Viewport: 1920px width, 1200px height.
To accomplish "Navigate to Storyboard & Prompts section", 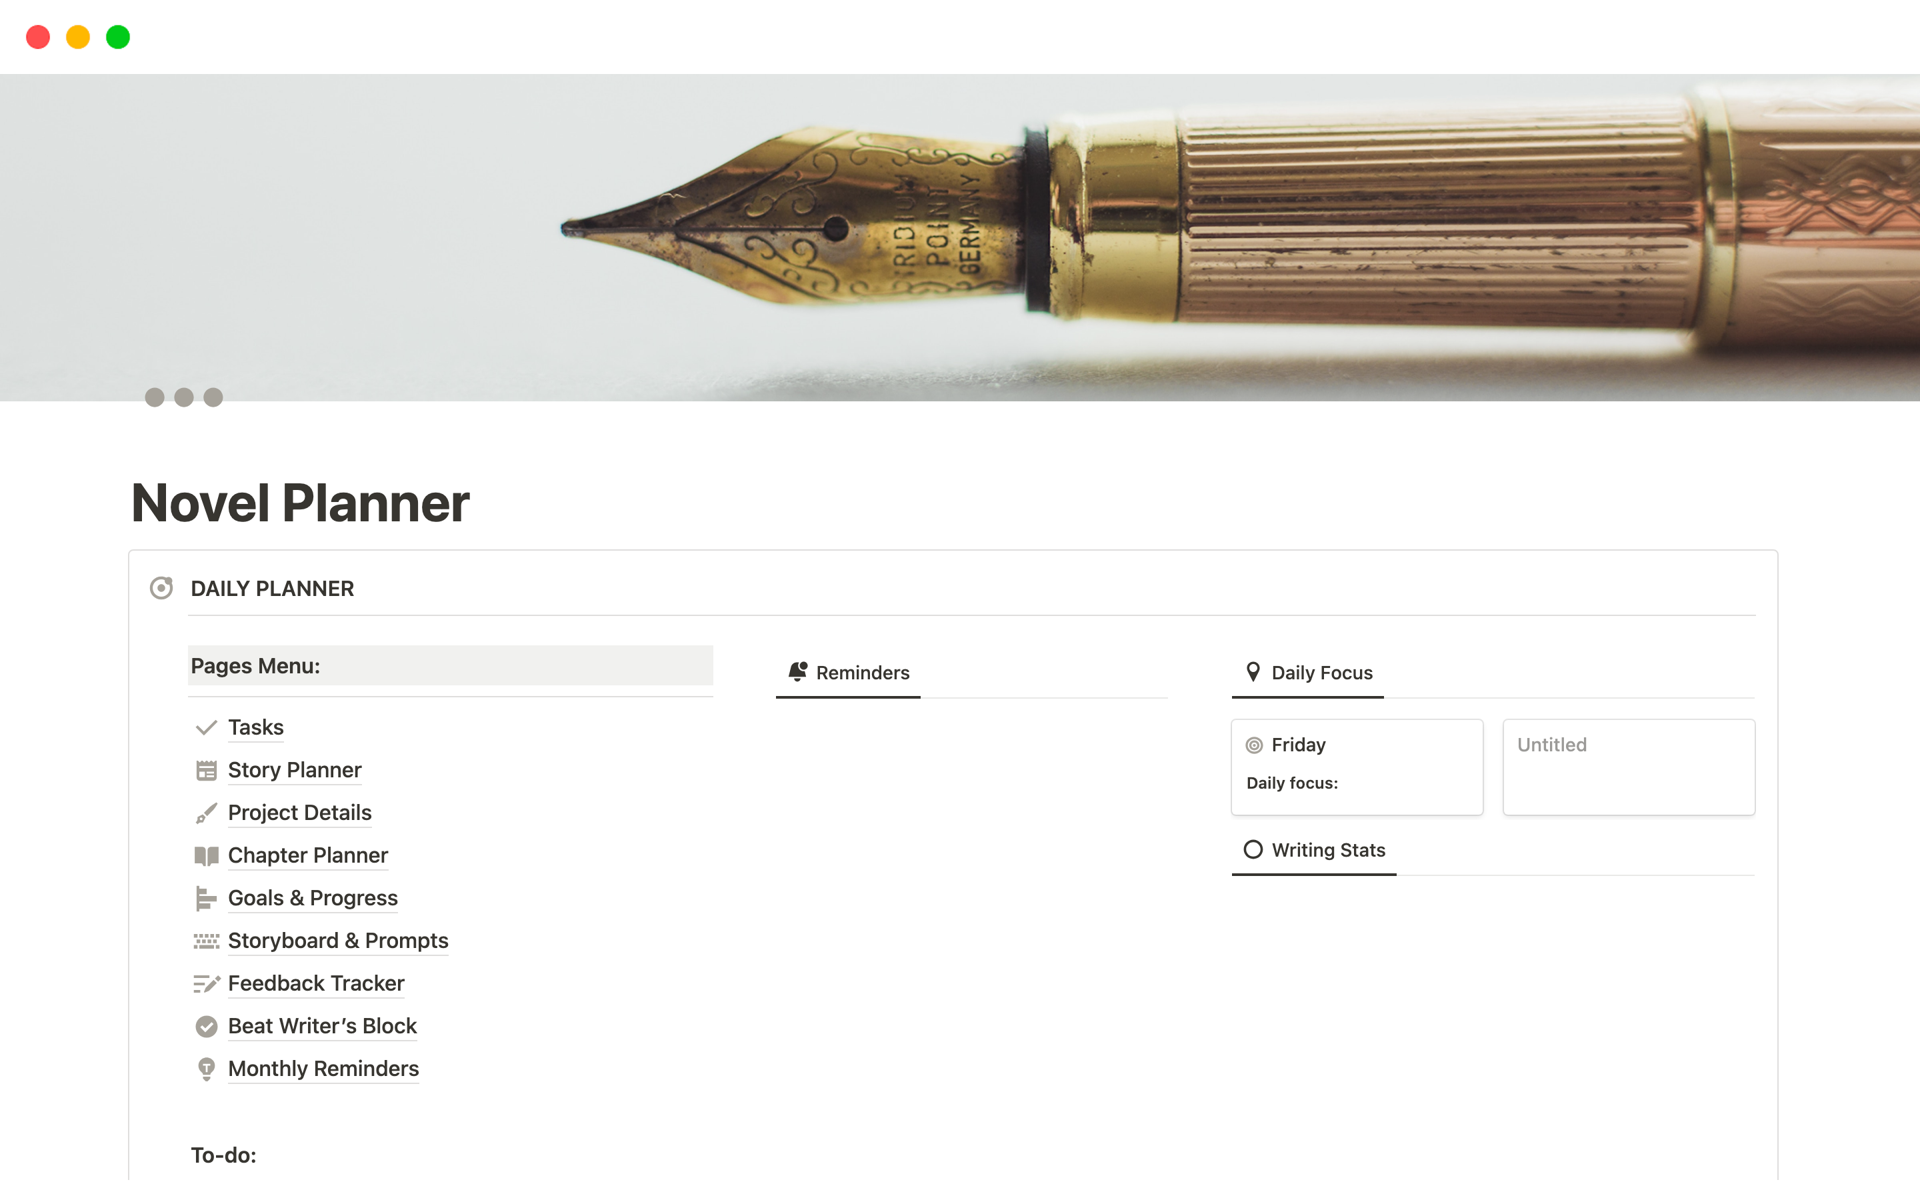I will click(x=339, y=940).
